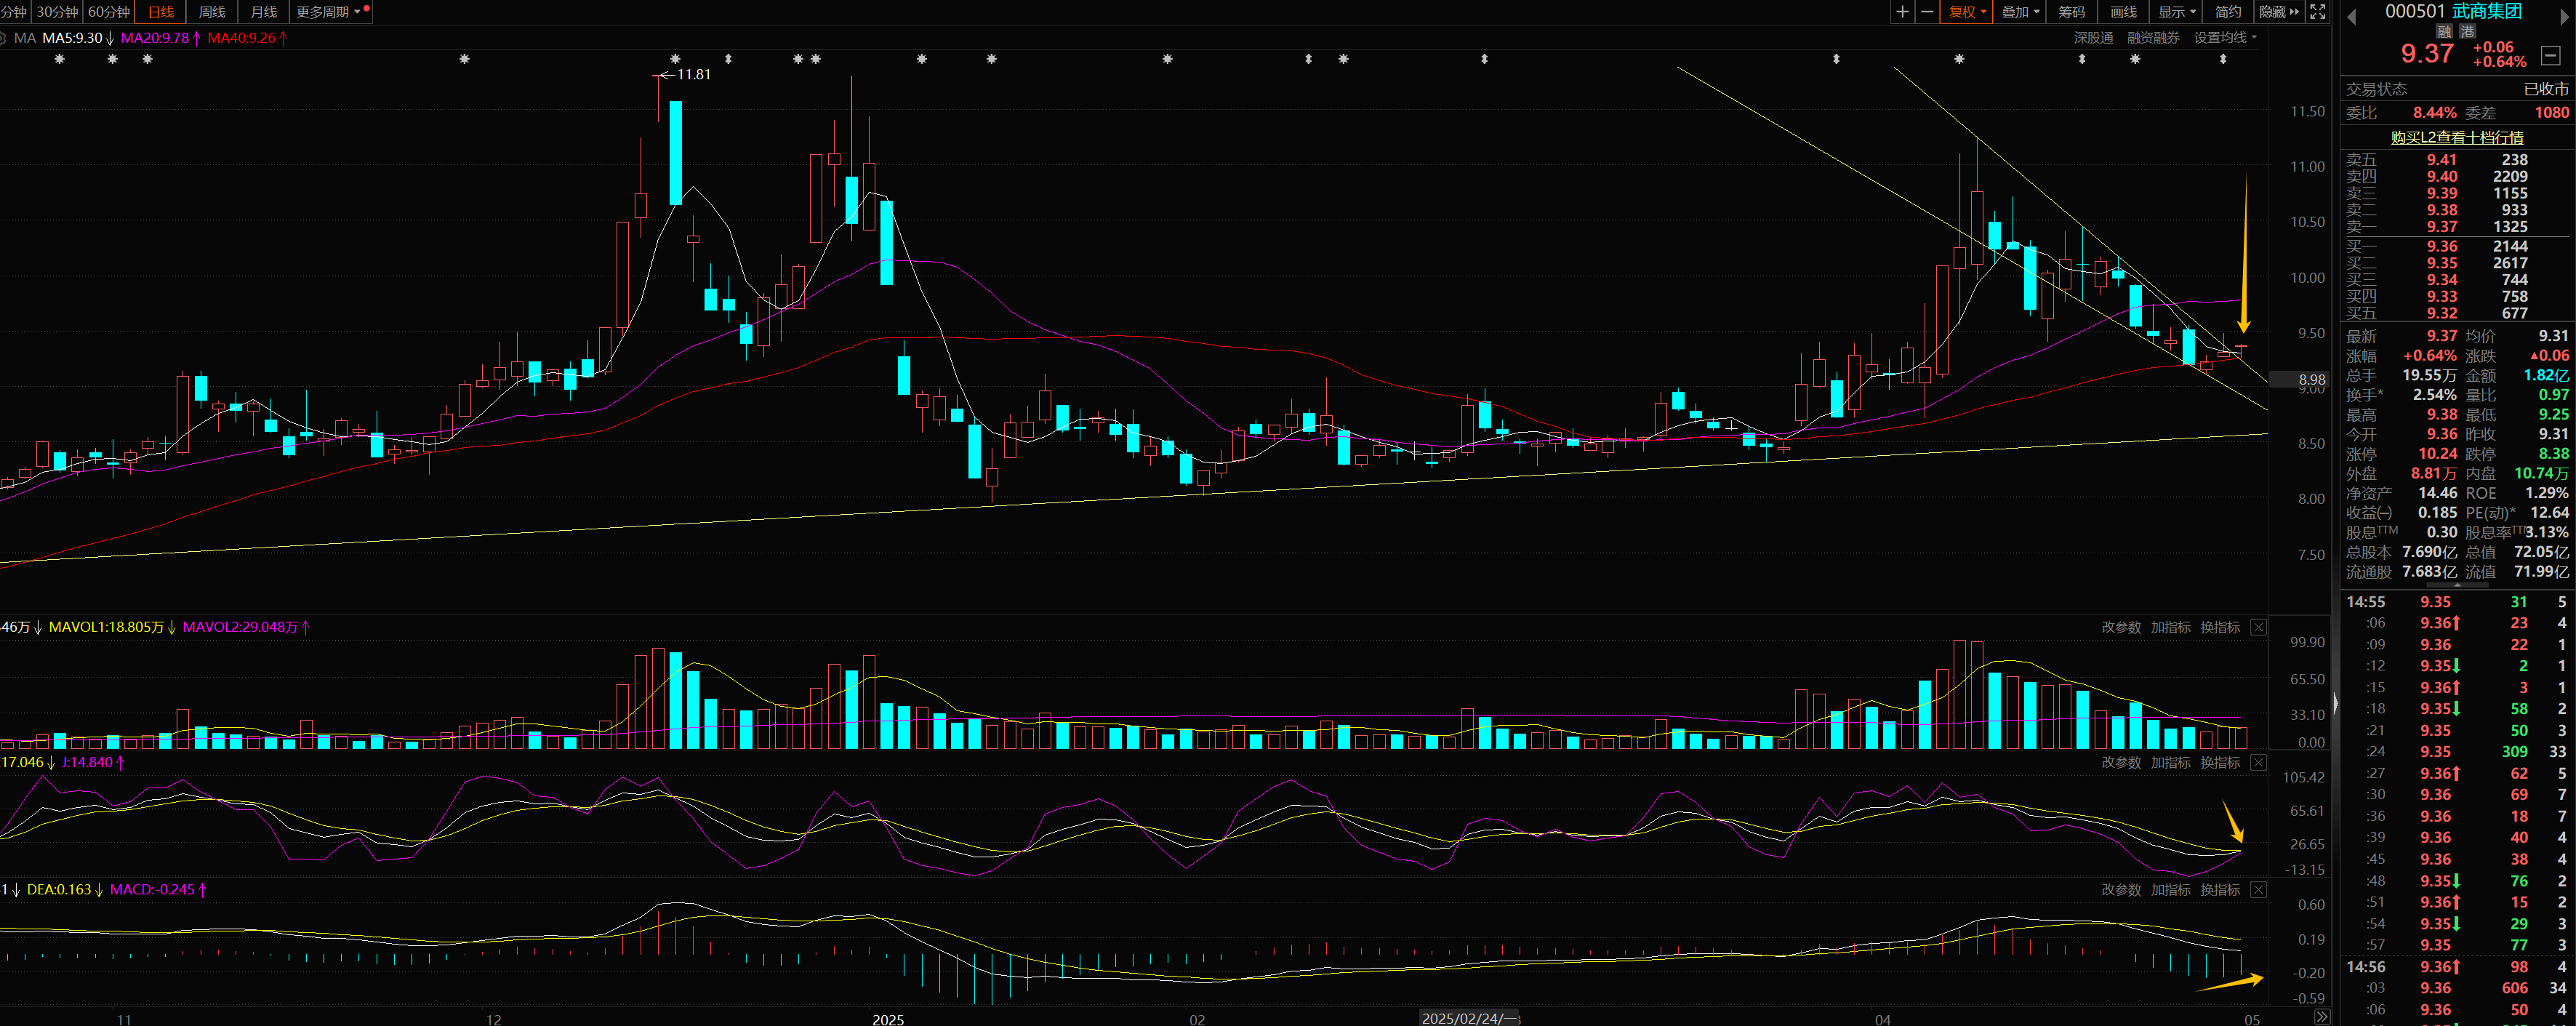Image resolution: width=2576 pixels, height=1026 pixels.
Task: Close the KDJ indicator panel
Action: click(2258, 762)
